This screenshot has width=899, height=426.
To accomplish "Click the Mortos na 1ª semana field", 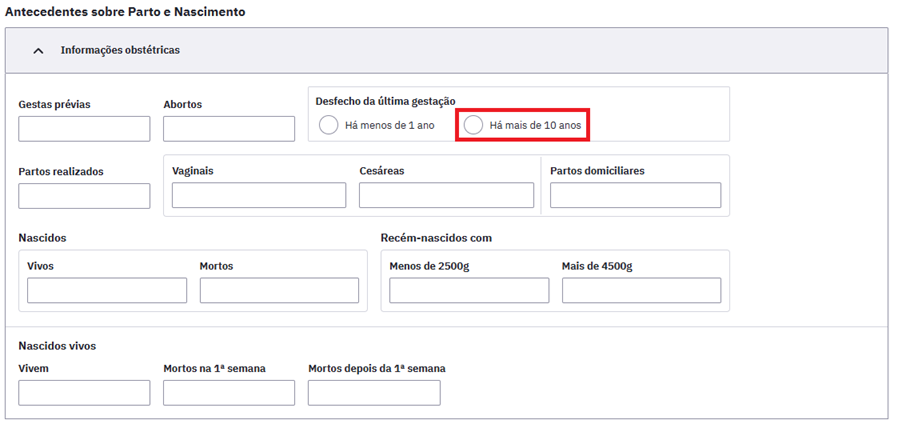I will pos(229,393).
